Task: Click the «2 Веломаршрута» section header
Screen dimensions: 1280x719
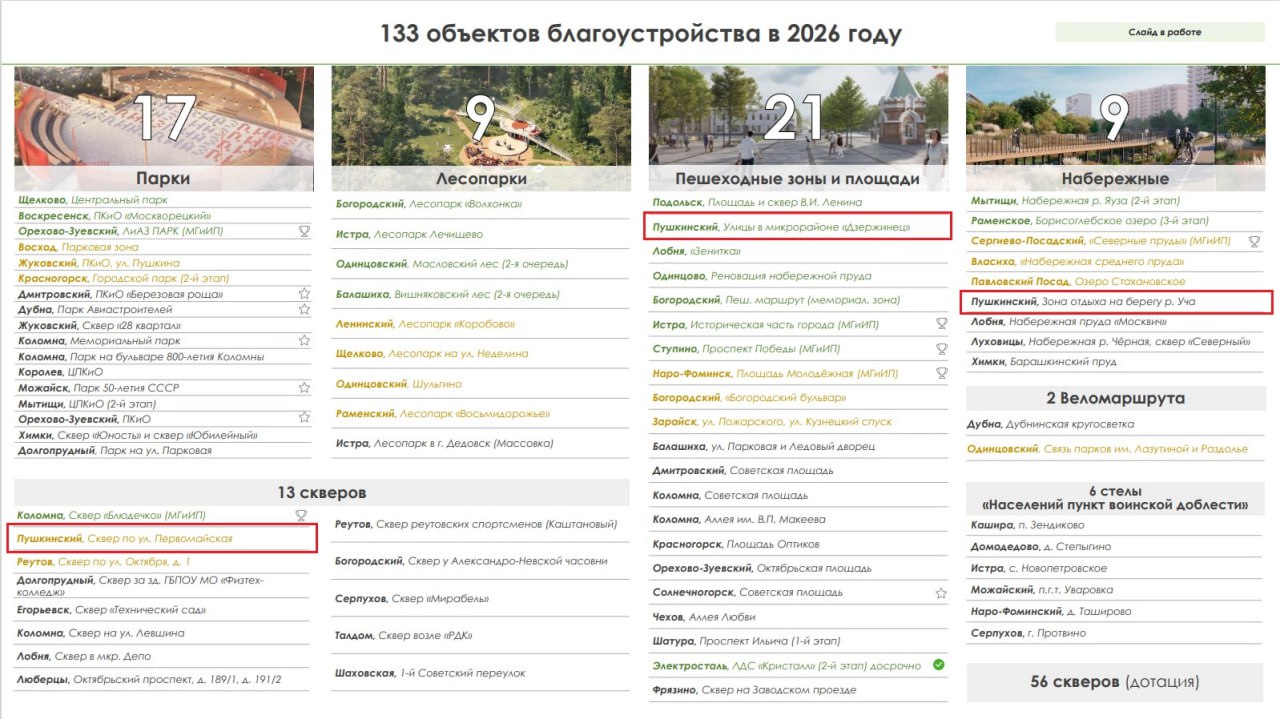Action: pyautogui.click(x=1115, y=398)
